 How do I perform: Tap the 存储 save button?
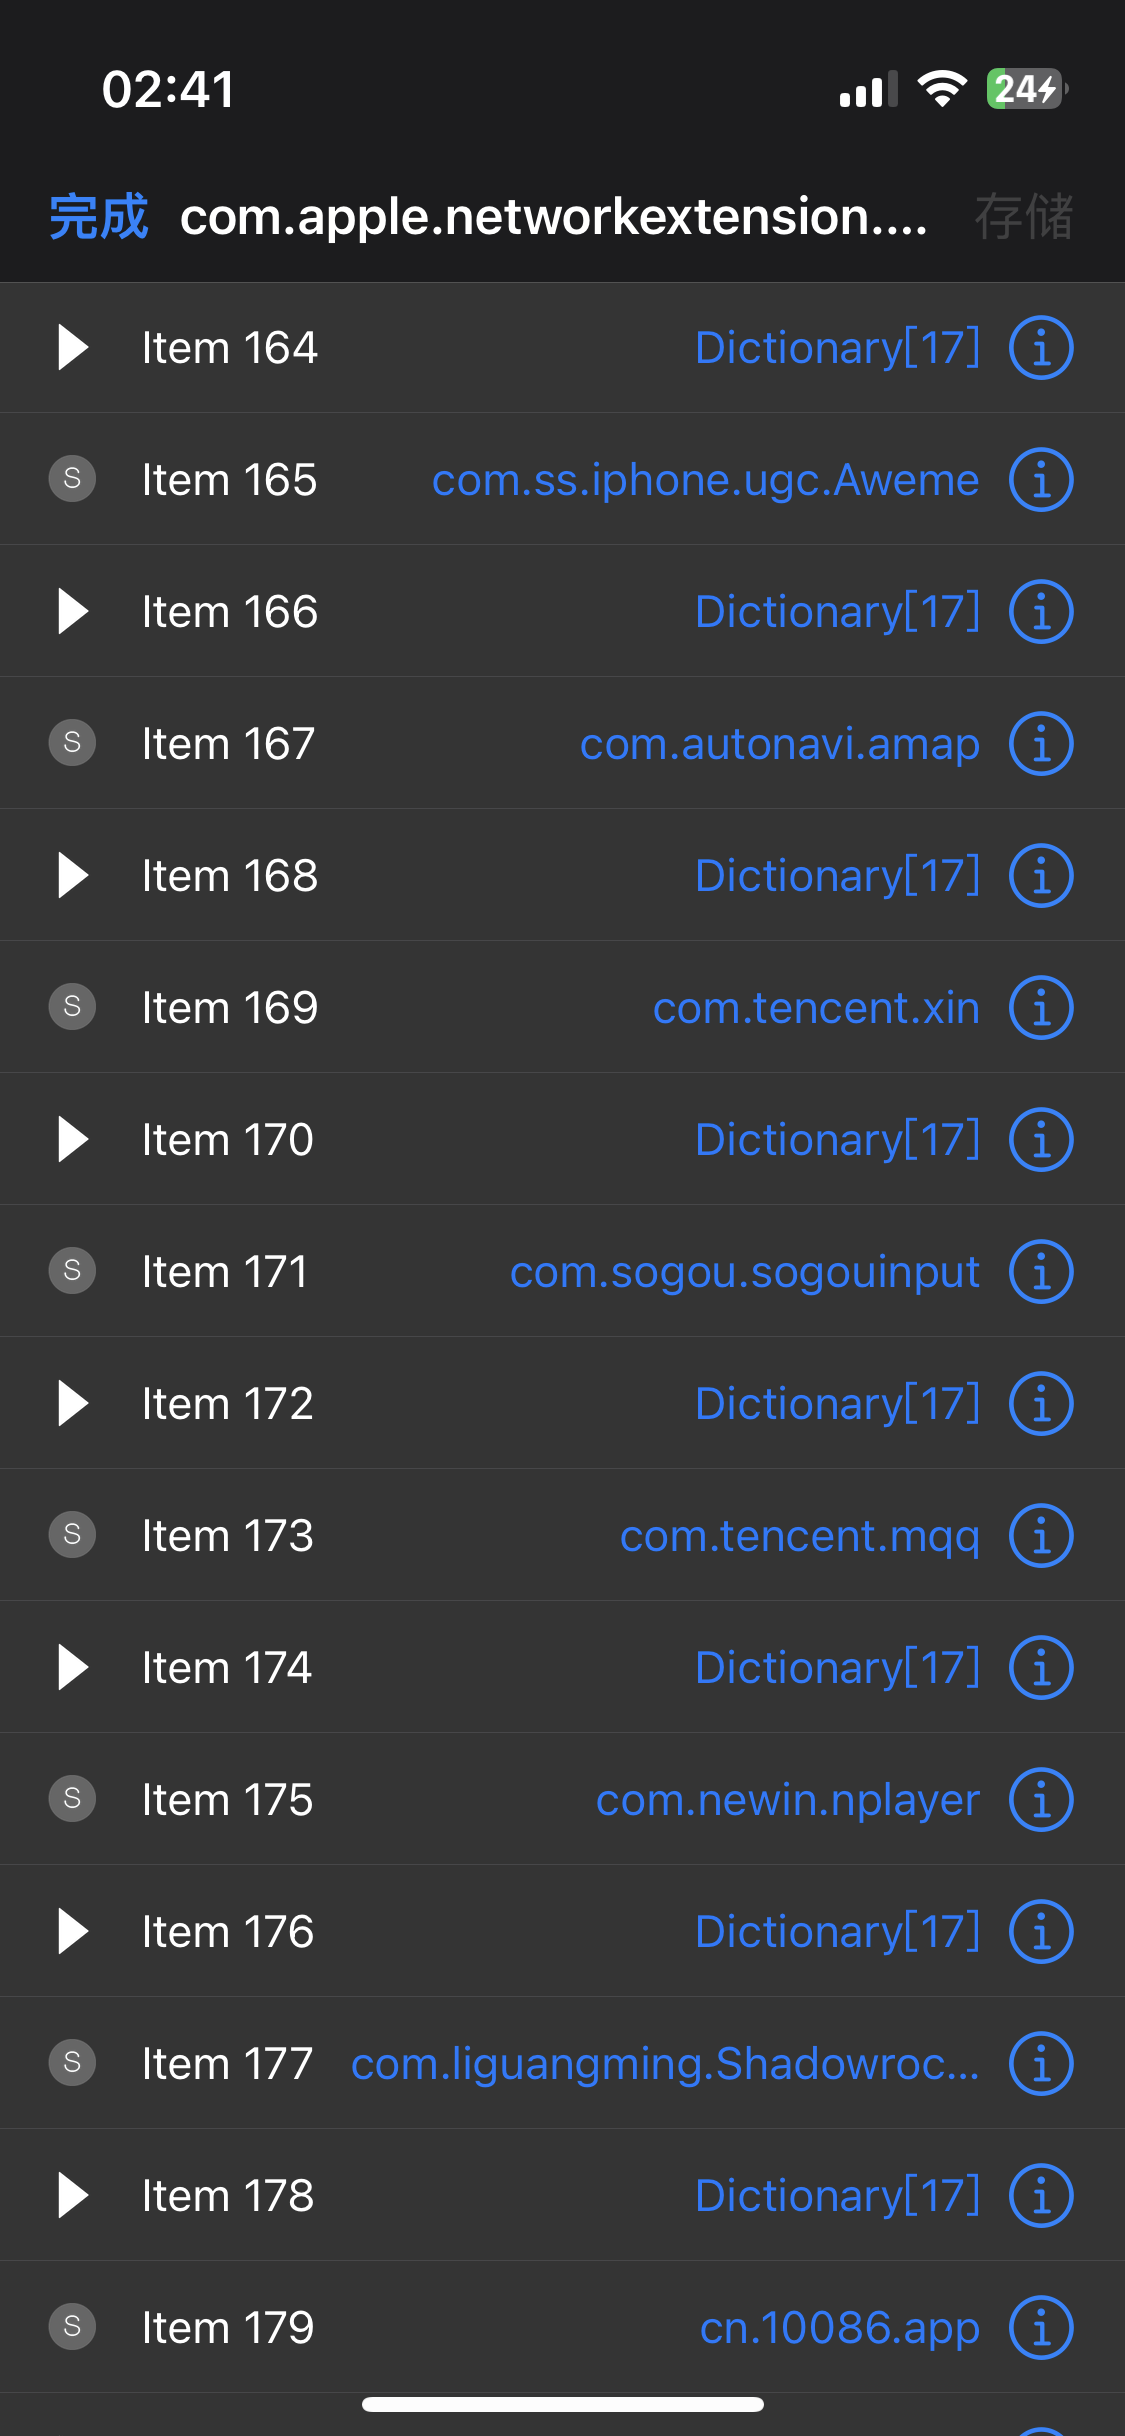click(x=1023, y=217)
